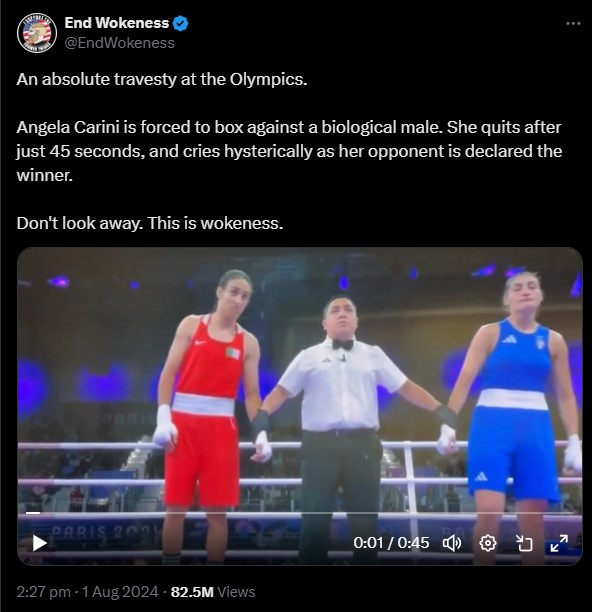Click the video progress bar
The image size is (592, 612).
300,512
